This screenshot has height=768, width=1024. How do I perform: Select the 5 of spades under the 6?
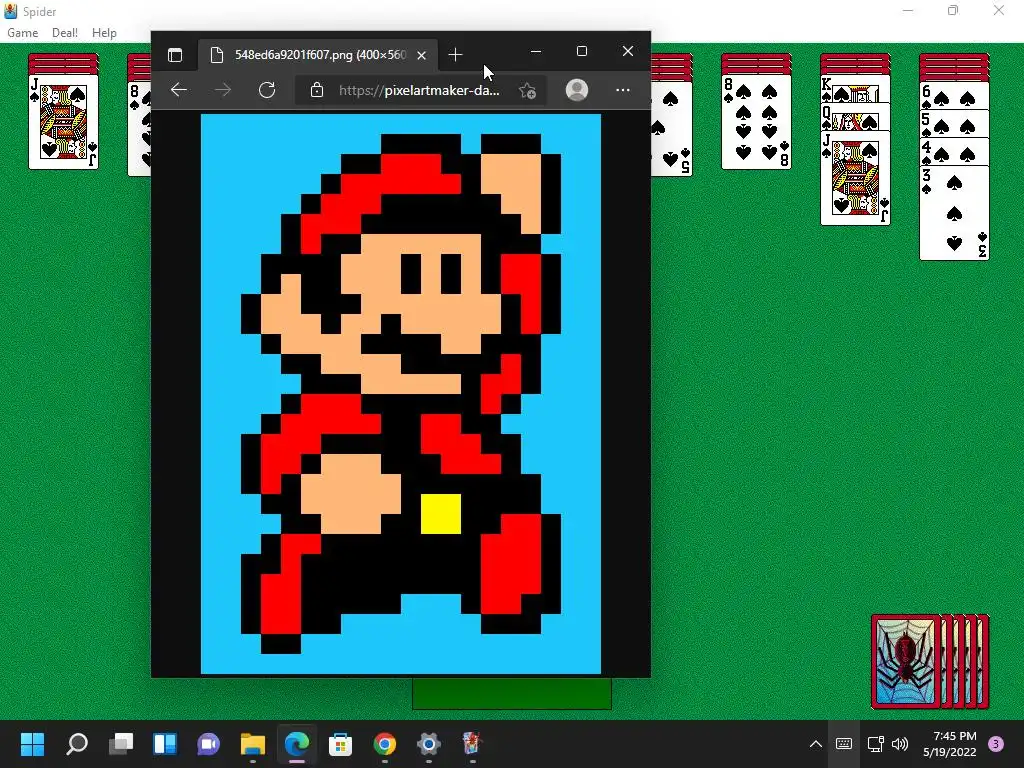954,123
